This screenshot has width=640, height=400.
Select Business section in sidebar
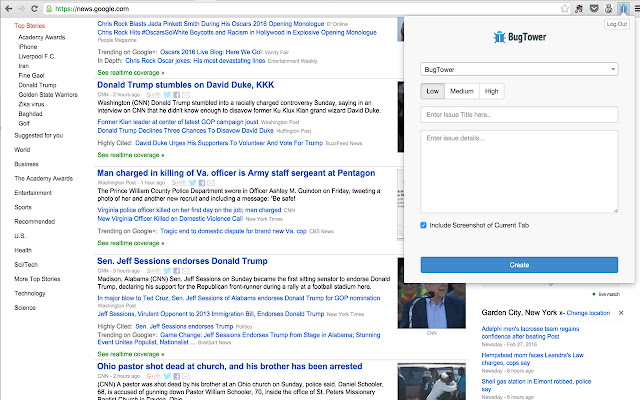(27, 164)
